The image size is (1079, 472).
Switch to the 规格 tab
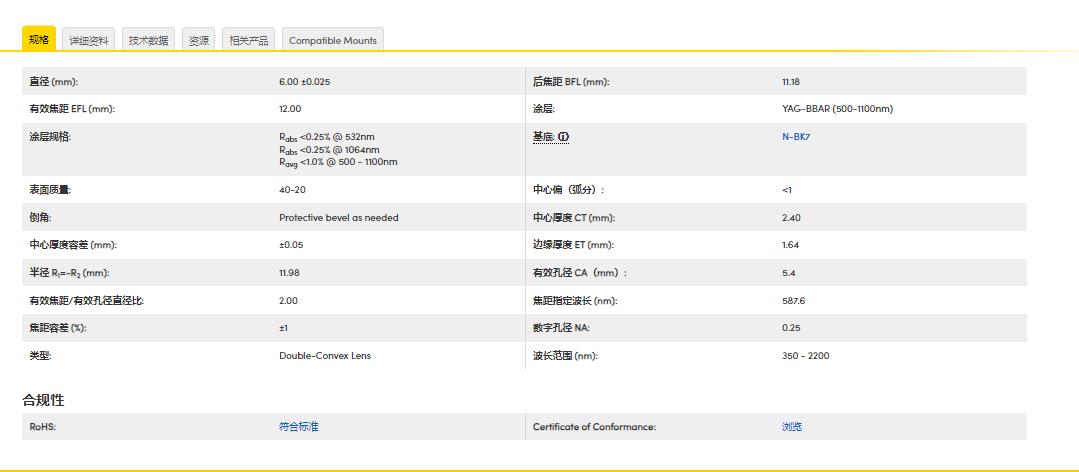point(39,40)
